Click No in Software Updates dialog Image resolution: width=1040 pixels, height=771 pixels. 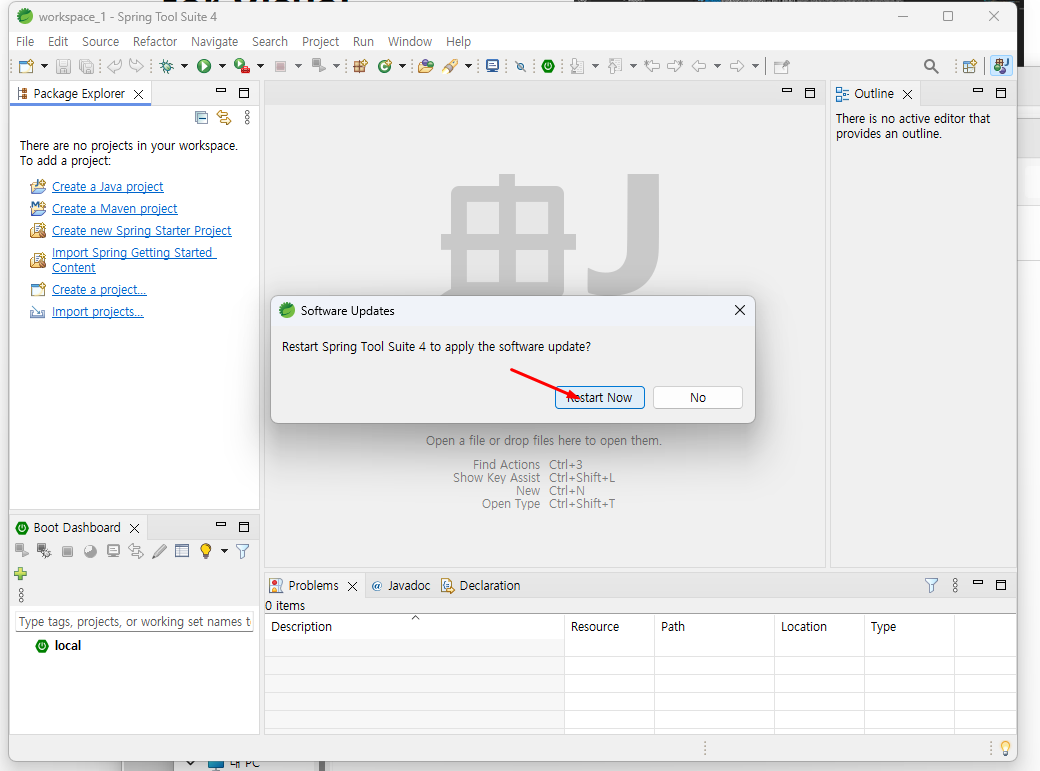[x=698, y=397]
